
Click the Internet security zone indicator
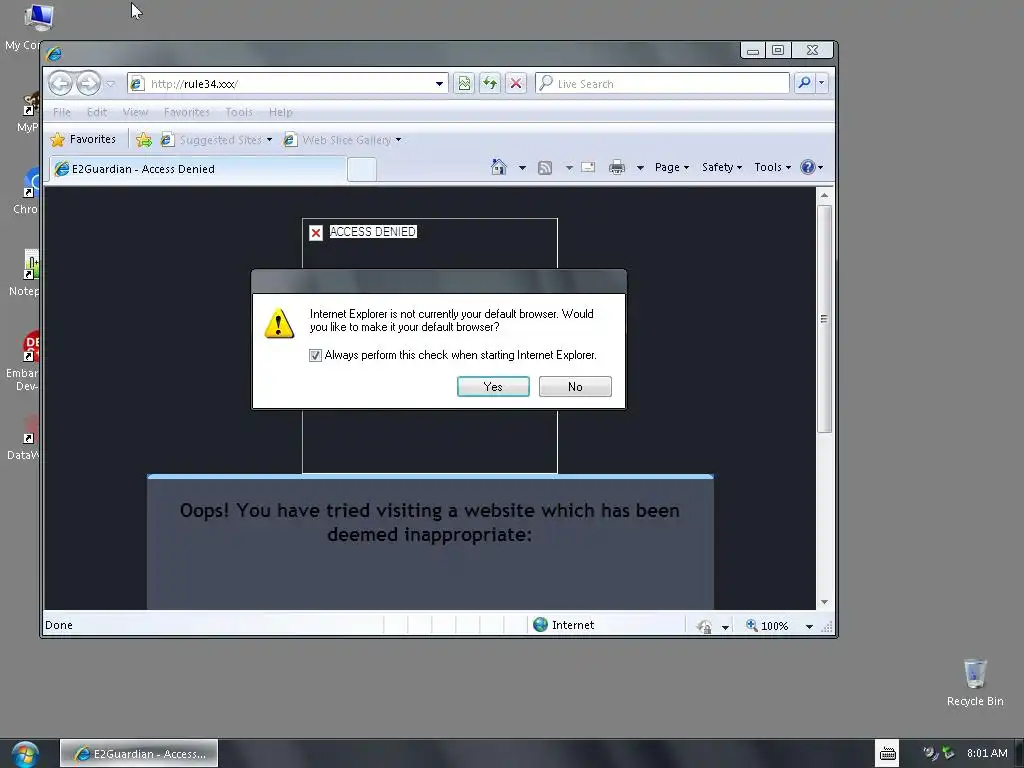pyautogui.click(x=564, y=625)
